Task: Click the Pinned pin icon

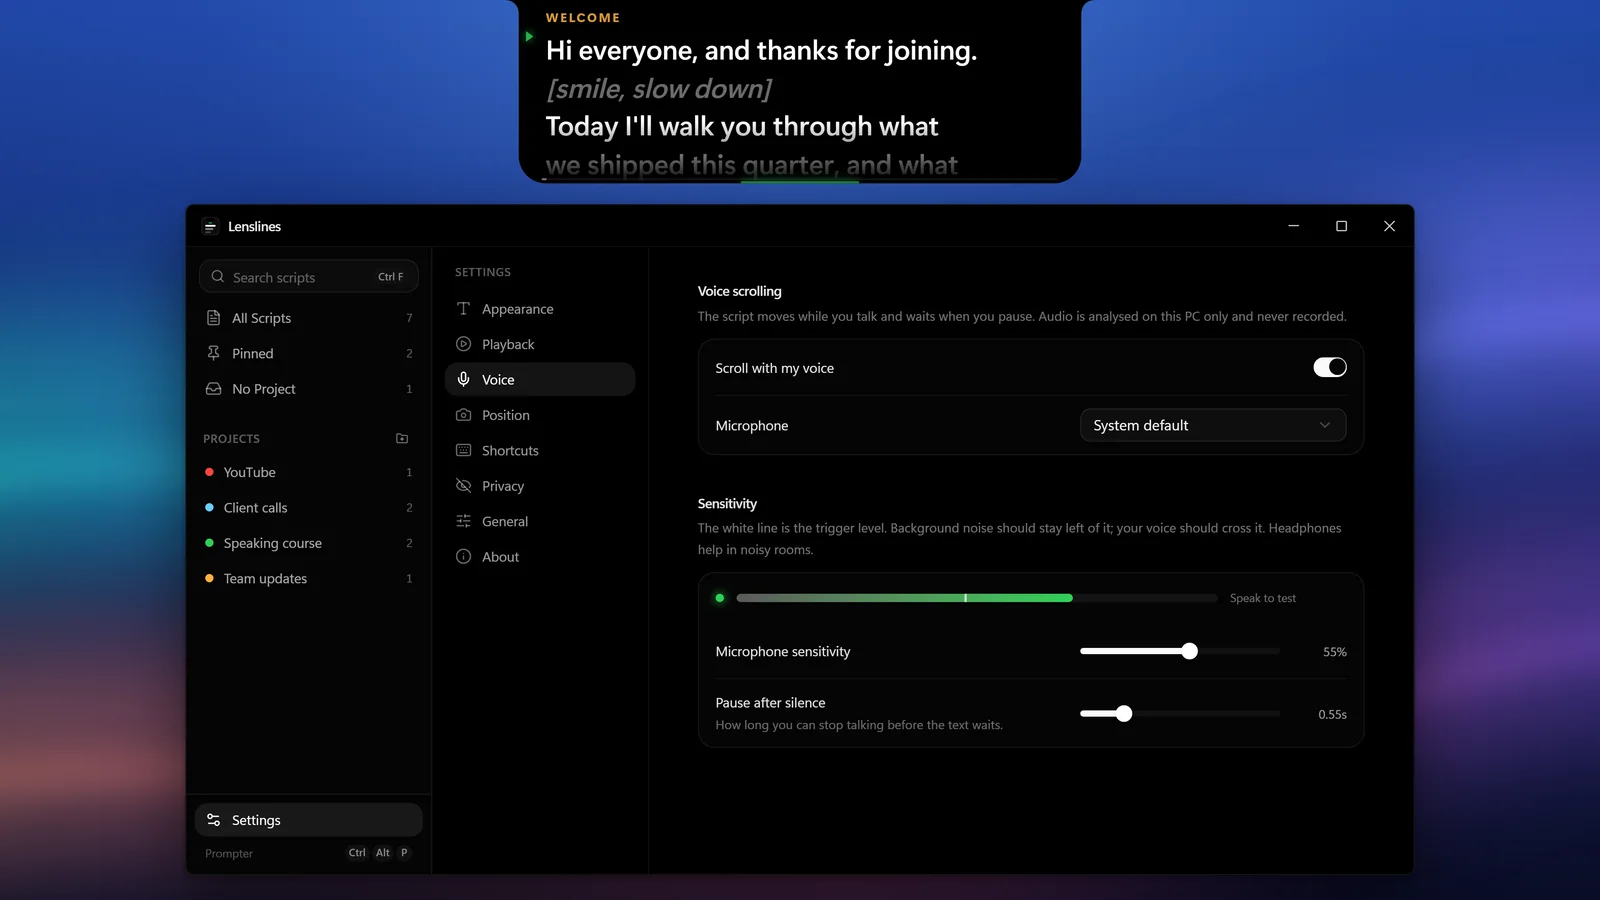Action: pos(213,353)
